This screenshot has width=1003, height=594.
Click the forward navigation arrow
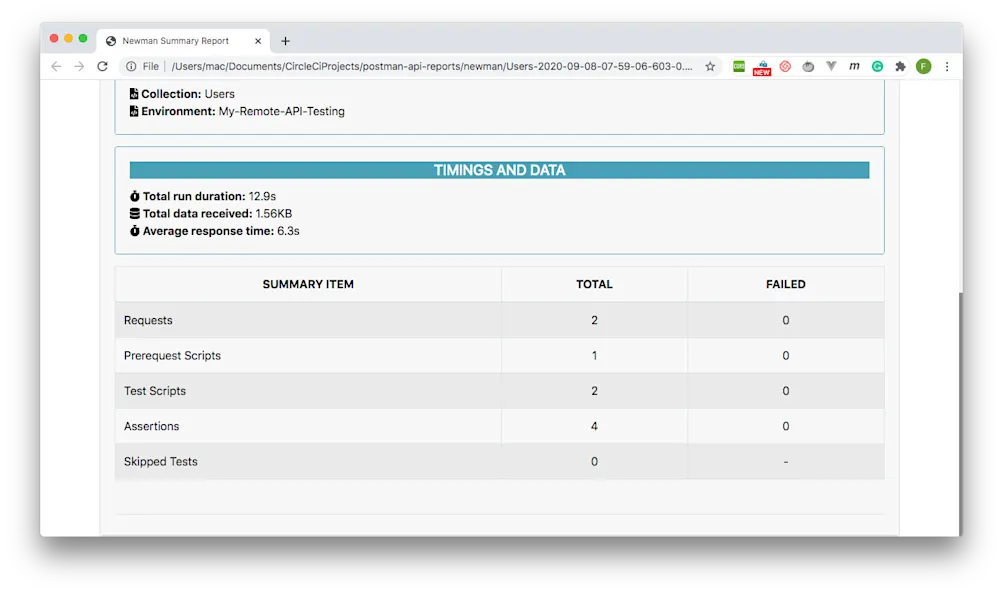pos(79,66)
